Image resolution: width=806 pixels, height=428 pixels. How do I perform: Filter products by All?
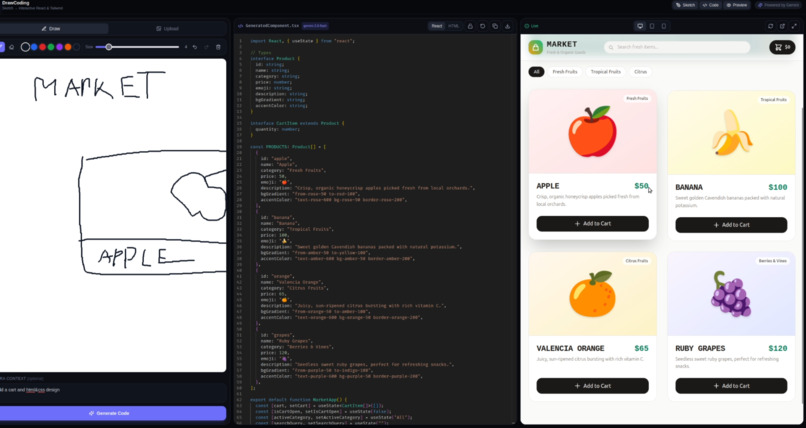click(x=536, y=72)
